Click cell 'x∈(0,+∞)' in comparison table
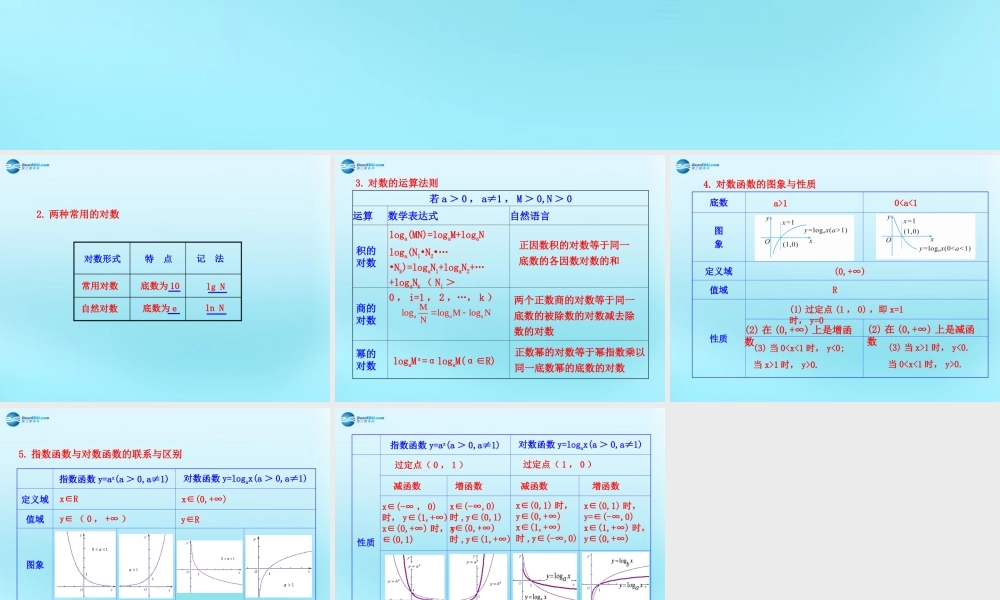Image resolution: width=1000 pixels, height=600 pixels. coord(203,499)
